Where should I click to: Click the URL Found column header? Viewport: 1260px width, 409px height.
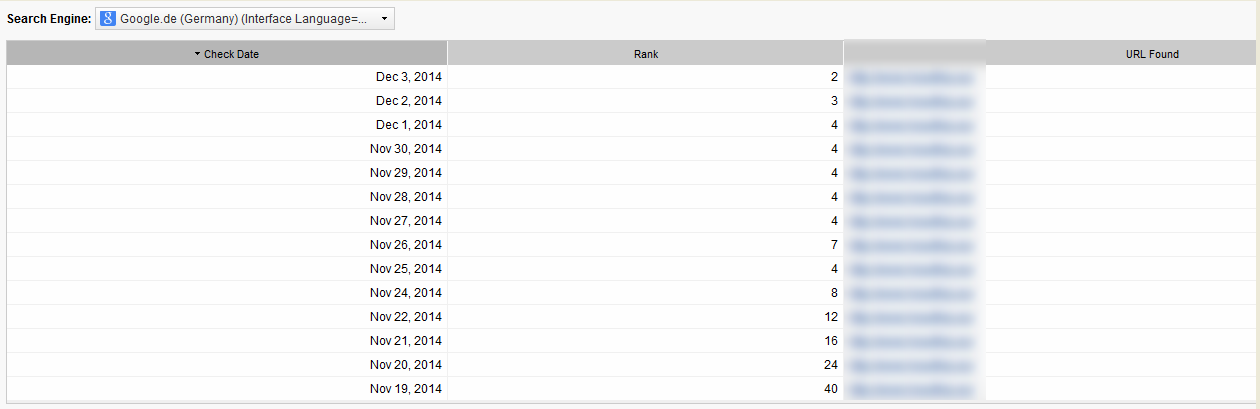point(1152,54)
